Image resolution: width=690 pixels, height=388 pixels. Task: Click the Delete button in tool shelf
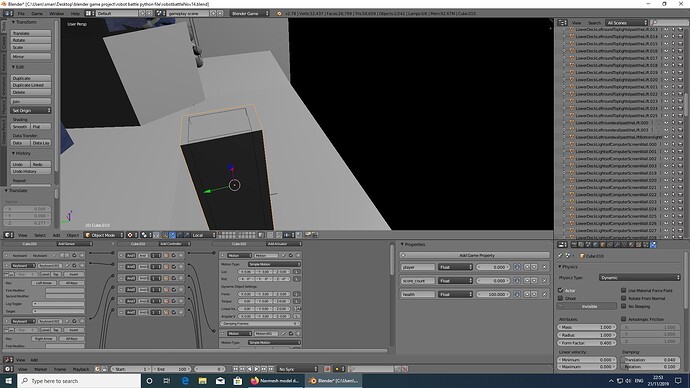point(30,92)
